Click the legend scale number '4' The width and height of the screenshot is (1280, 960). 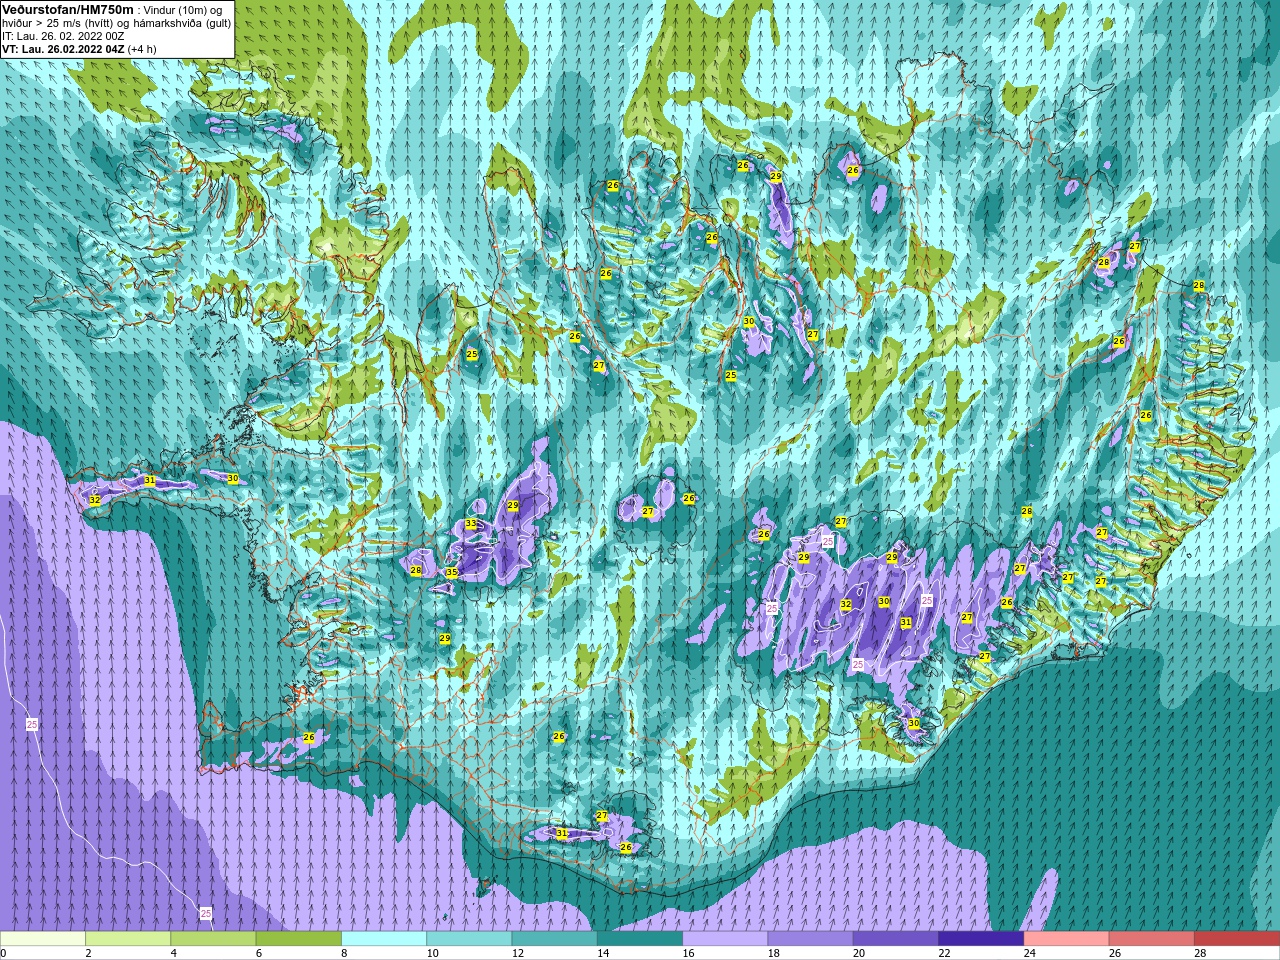pos(173,953)
